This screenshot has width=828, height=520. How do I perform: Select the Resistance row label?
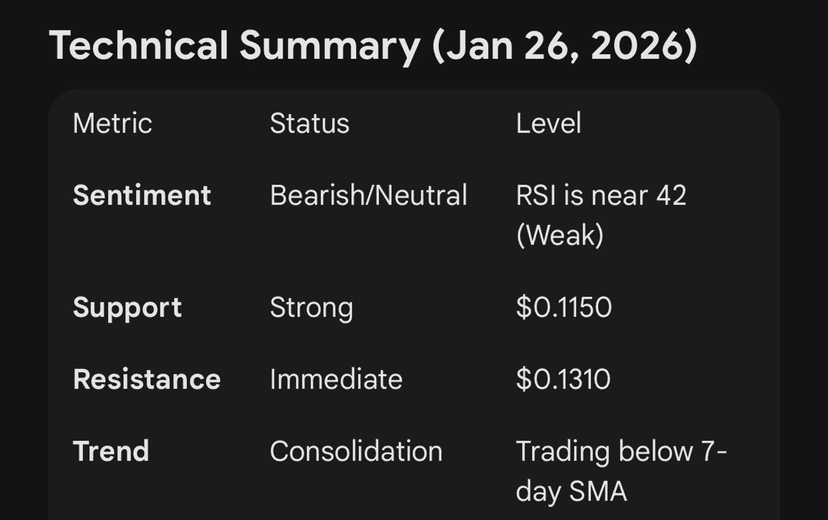point(147,379)
